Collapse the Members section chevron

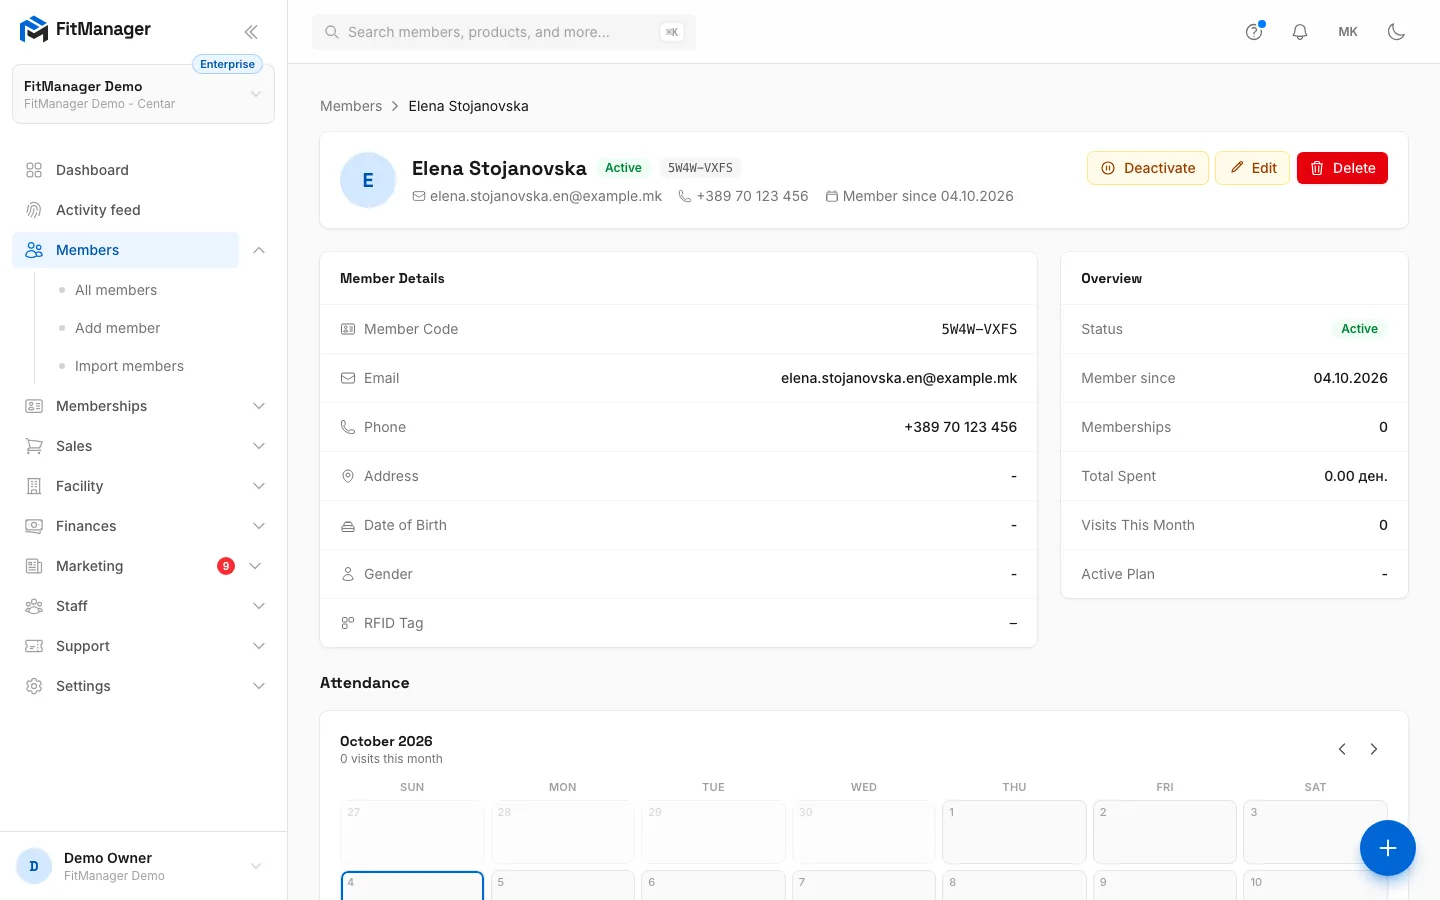[259, 250]
